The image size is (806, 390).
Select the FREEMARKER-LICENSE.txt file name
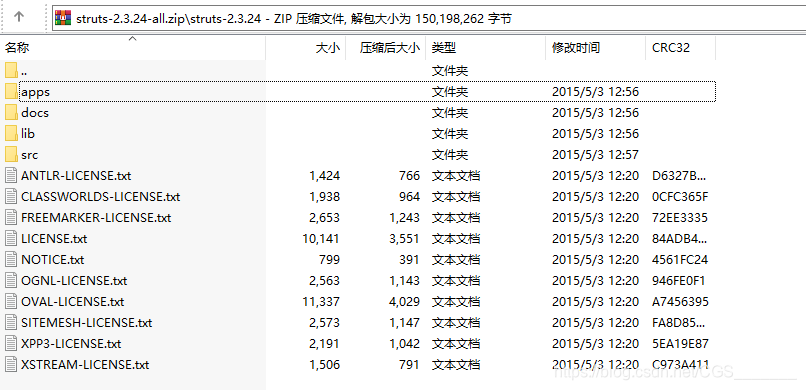[96, 218]
